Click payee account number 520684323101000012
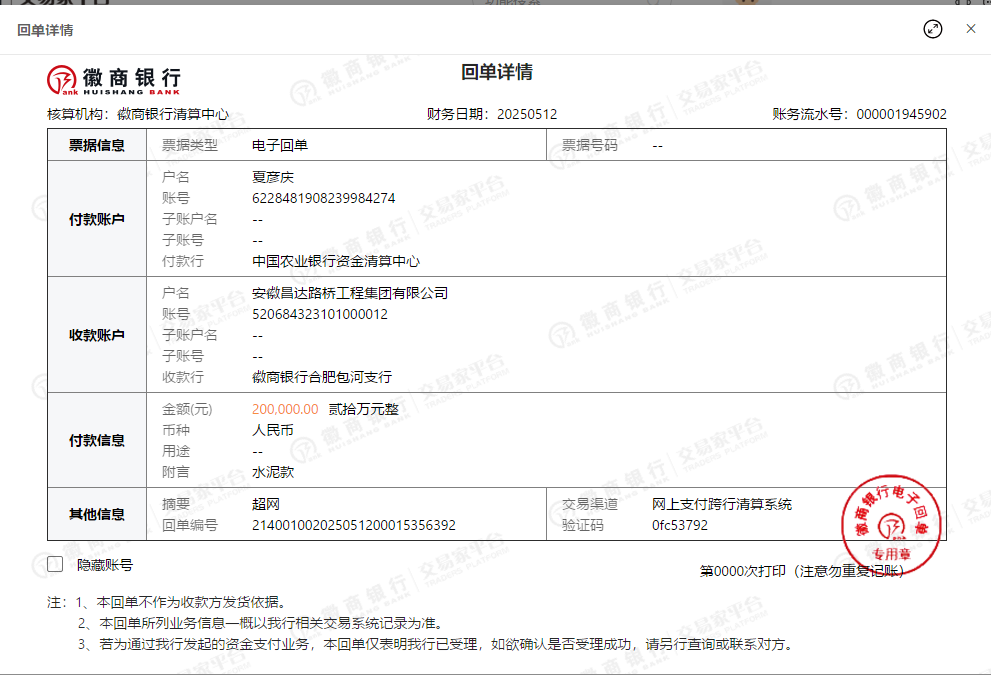 coord(319,314)
